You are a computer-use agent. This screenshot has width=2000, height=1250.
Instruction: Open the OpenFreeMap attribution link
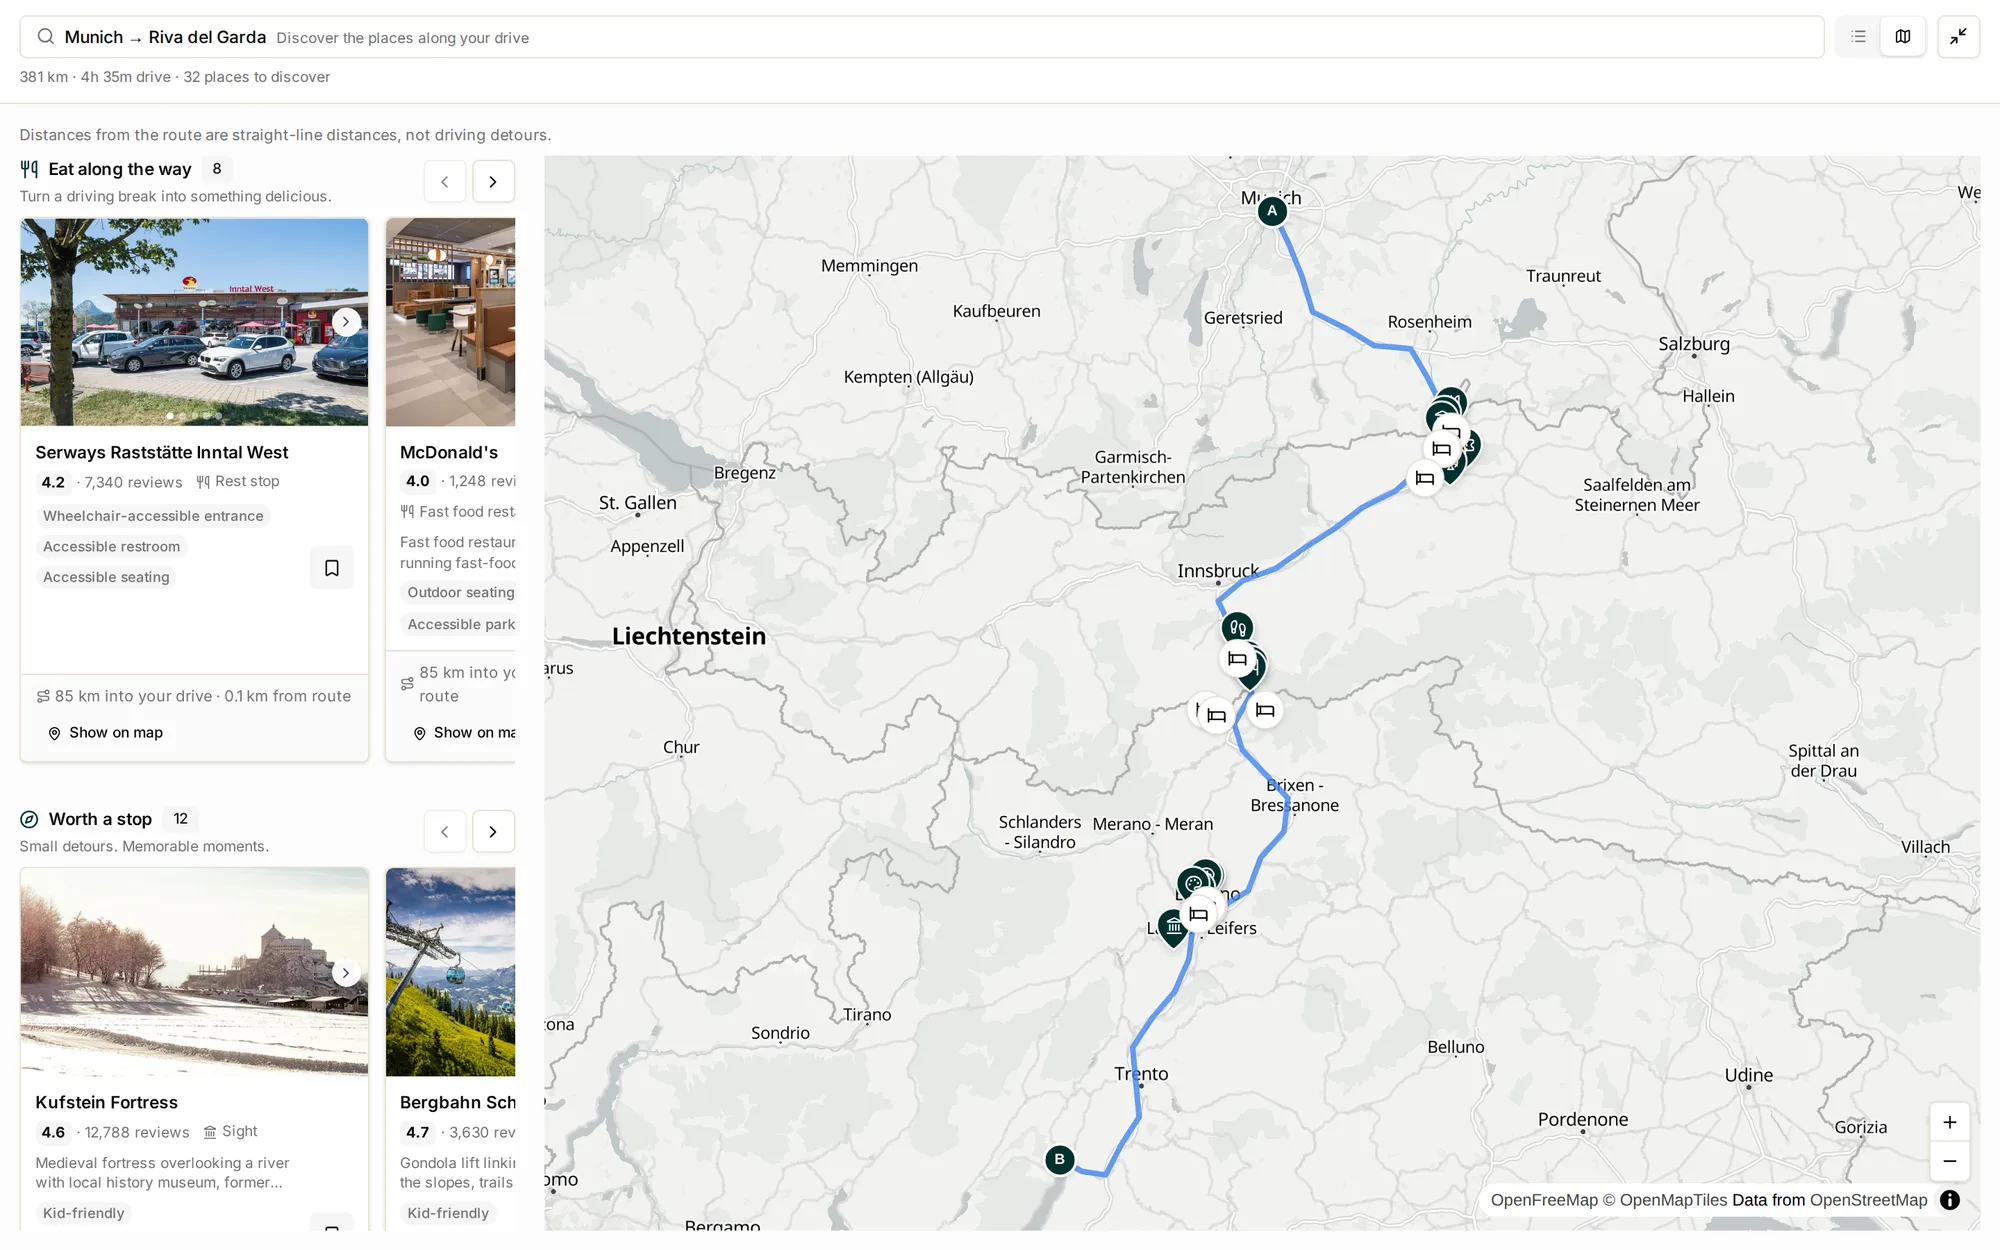pyautogui.click(x=1544, y=1200)
